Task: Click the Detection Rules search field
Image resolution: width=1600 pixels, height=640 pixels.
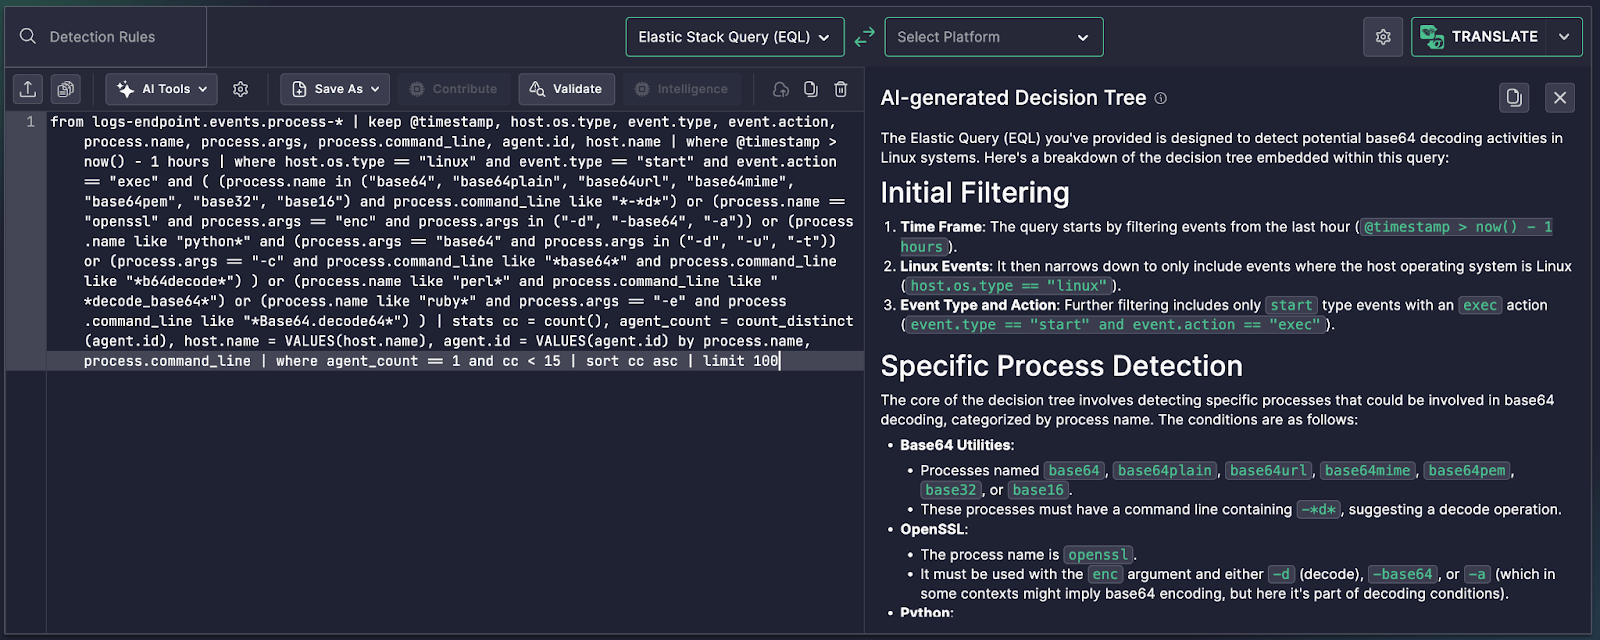Action: [x=105, y=37]
